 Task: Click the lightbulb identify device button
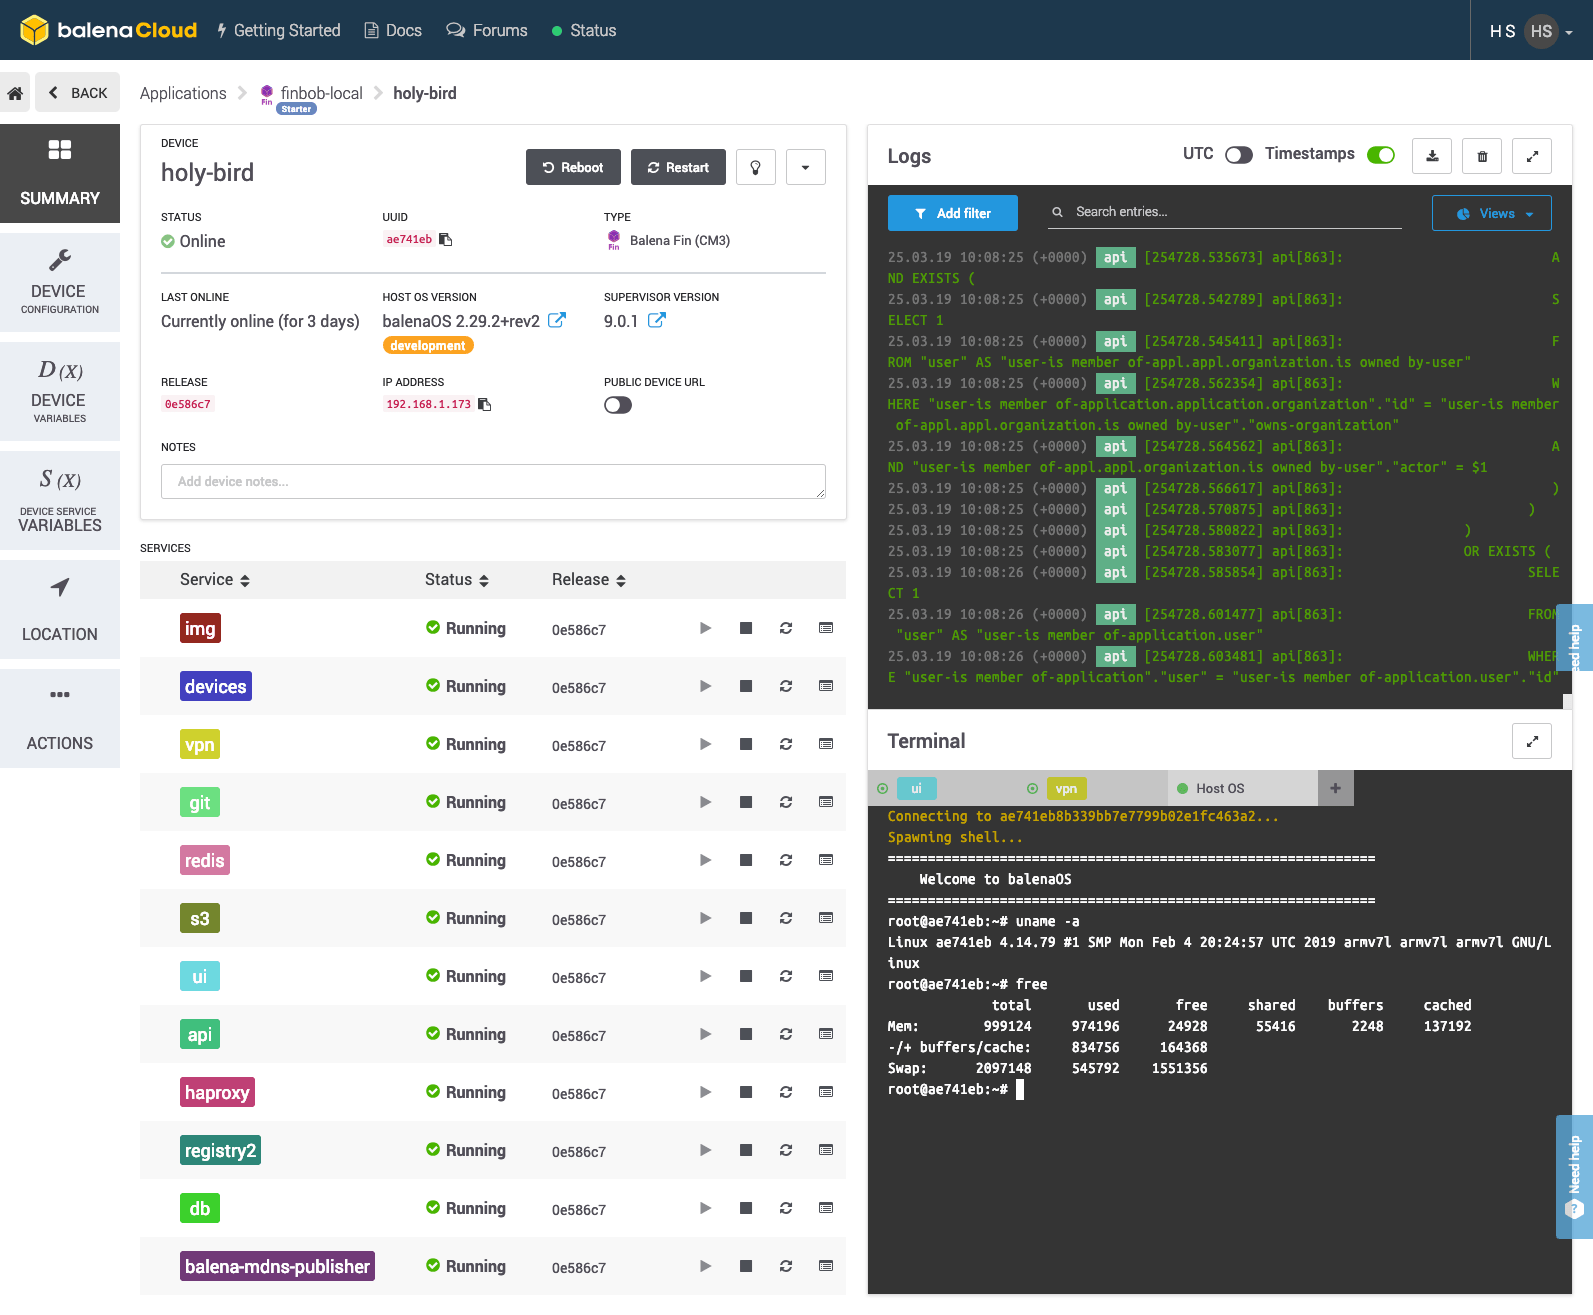pos(755,168)
